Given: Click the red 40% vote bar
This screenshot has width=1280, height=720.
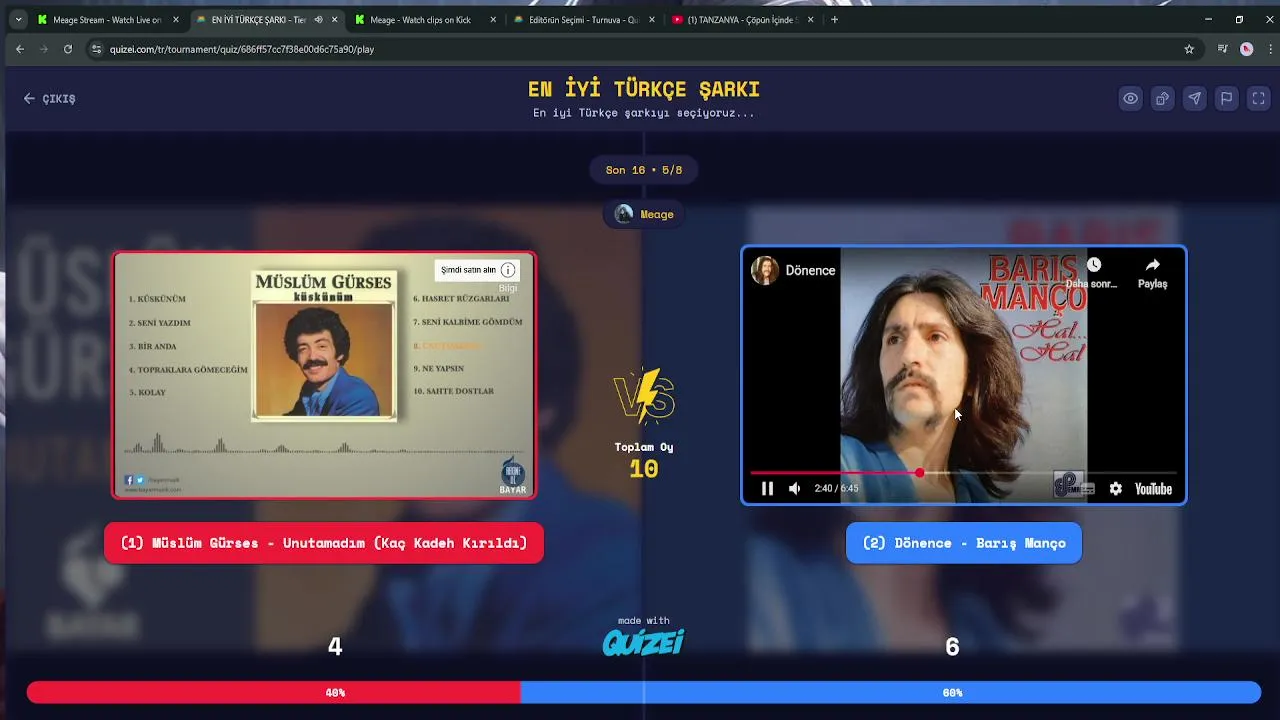Looking at the screenshot, I should (x=273, y=692).
